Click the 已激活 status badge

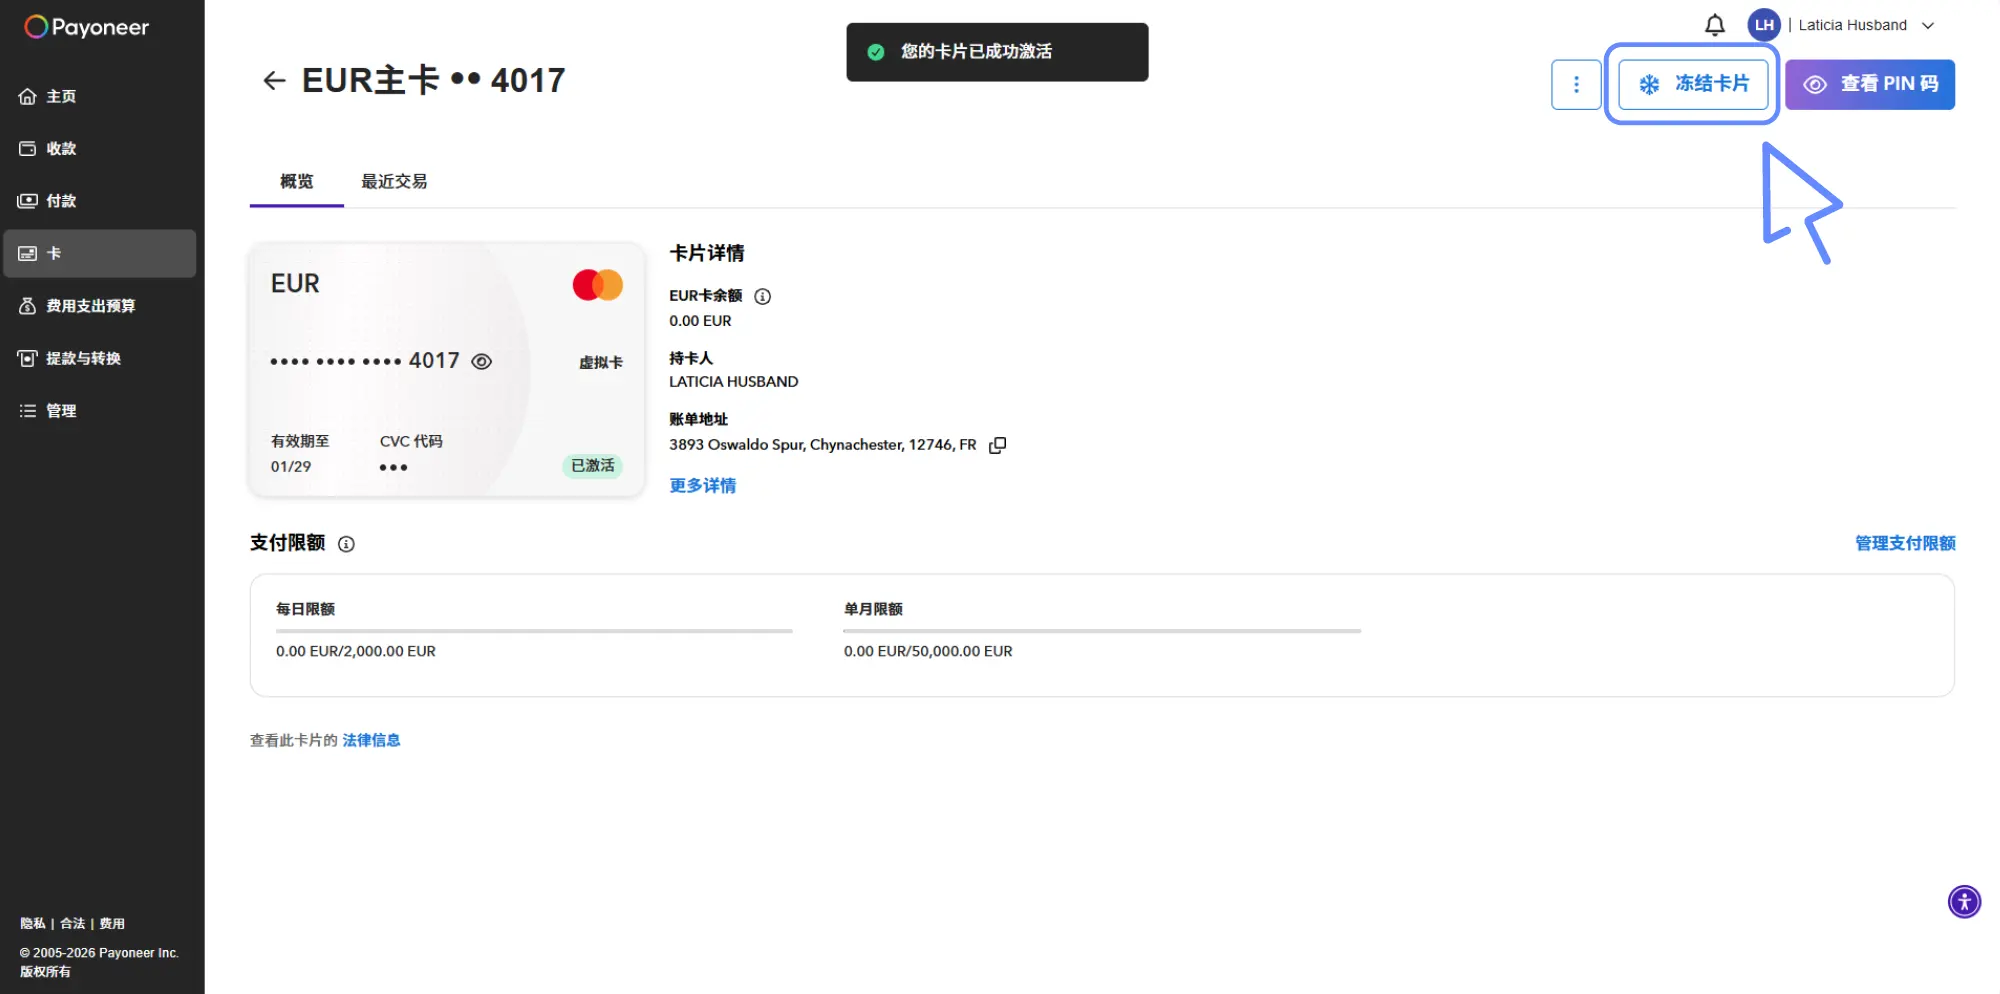tap(592, 466)
